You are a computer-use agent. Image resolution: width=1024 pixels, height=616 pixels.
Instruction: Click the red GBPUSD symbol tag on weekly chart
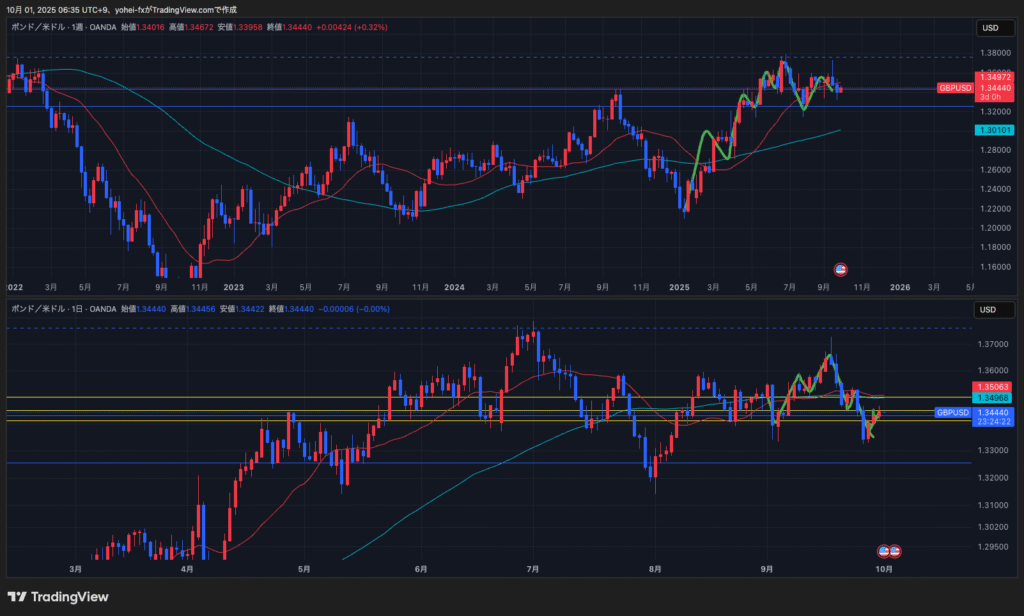click(x=954, y=88)
